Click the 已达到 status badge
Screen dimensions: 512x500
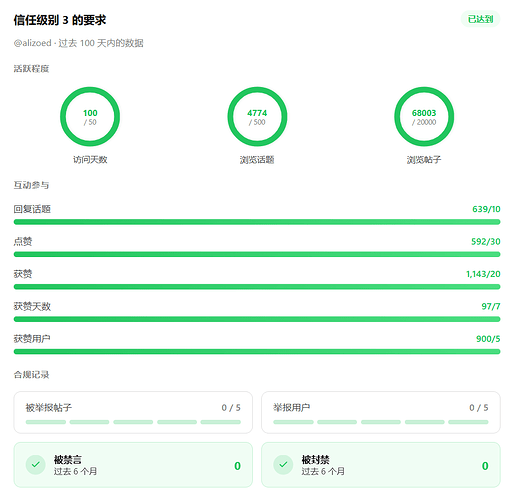point(480,19)
